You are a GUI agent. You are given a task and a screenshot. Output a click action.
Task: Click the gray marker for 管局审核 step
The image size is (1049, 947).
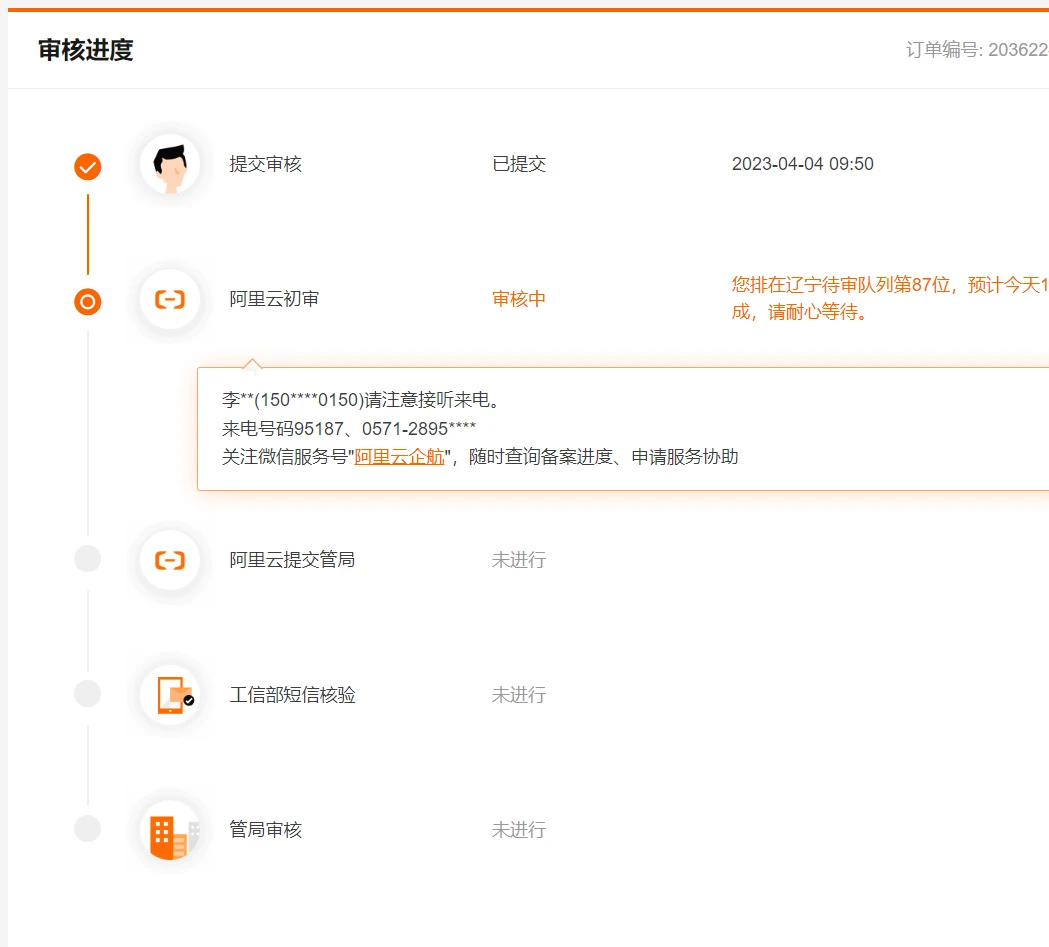[88, 829]
